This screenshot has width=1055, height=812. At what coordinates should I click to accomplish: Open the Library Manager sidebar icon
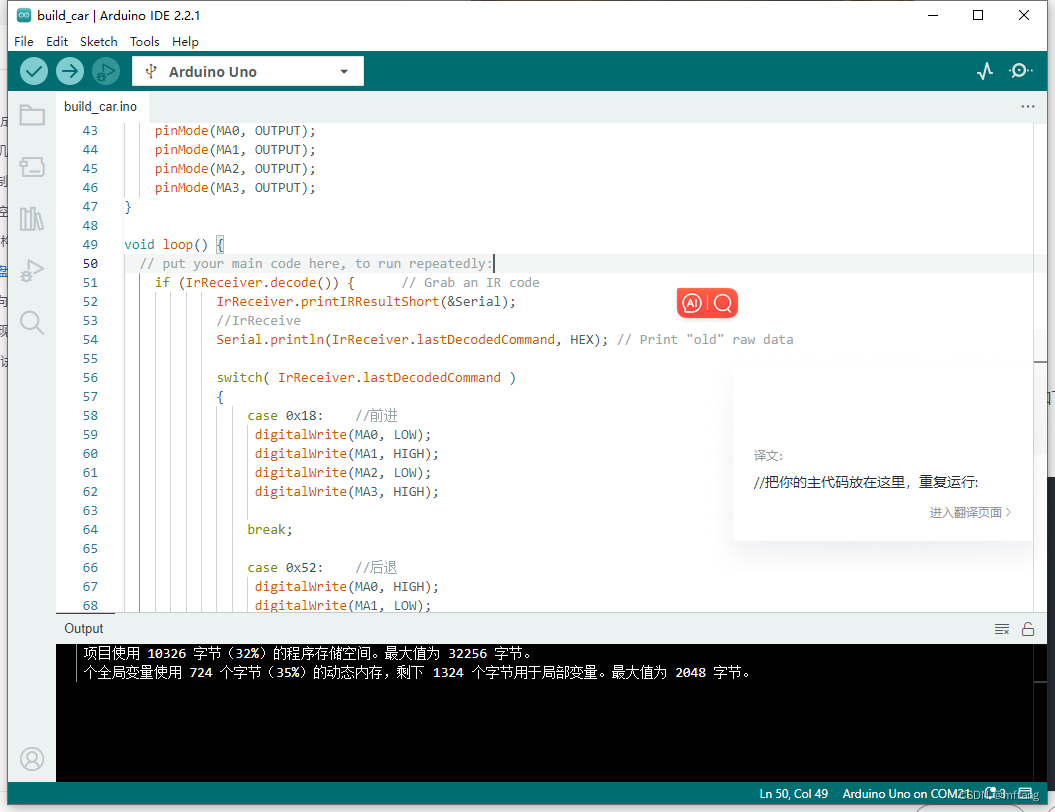point(32,219)
